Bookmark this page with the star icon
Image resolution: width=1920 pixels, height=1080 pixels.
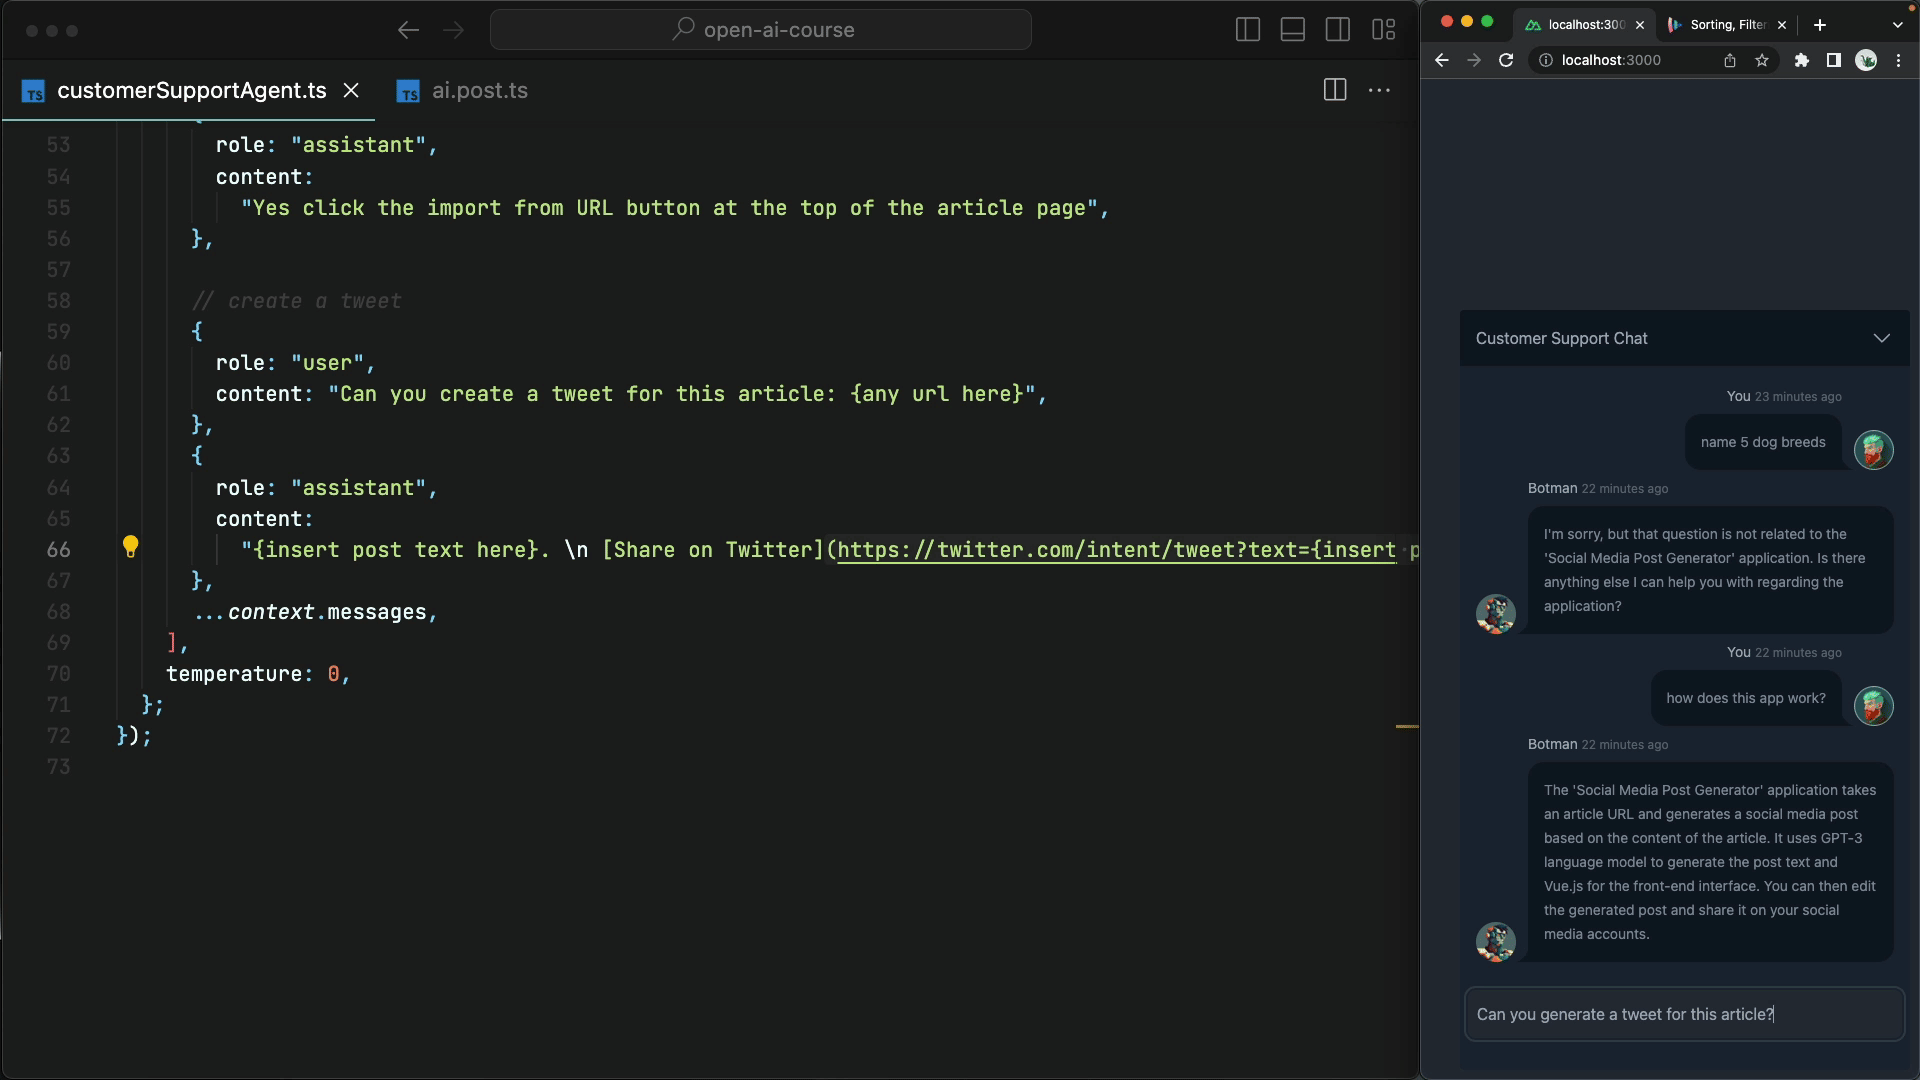point(1762,60)
